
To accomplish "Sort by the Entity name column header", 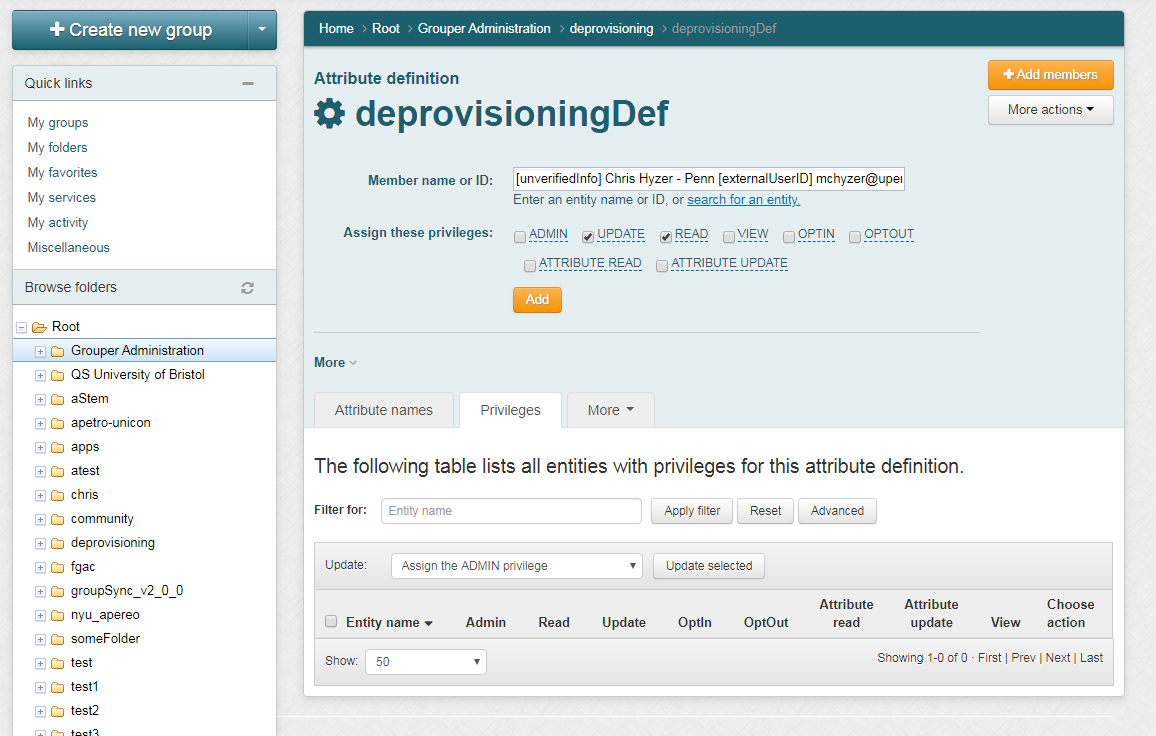I will 389,622.
